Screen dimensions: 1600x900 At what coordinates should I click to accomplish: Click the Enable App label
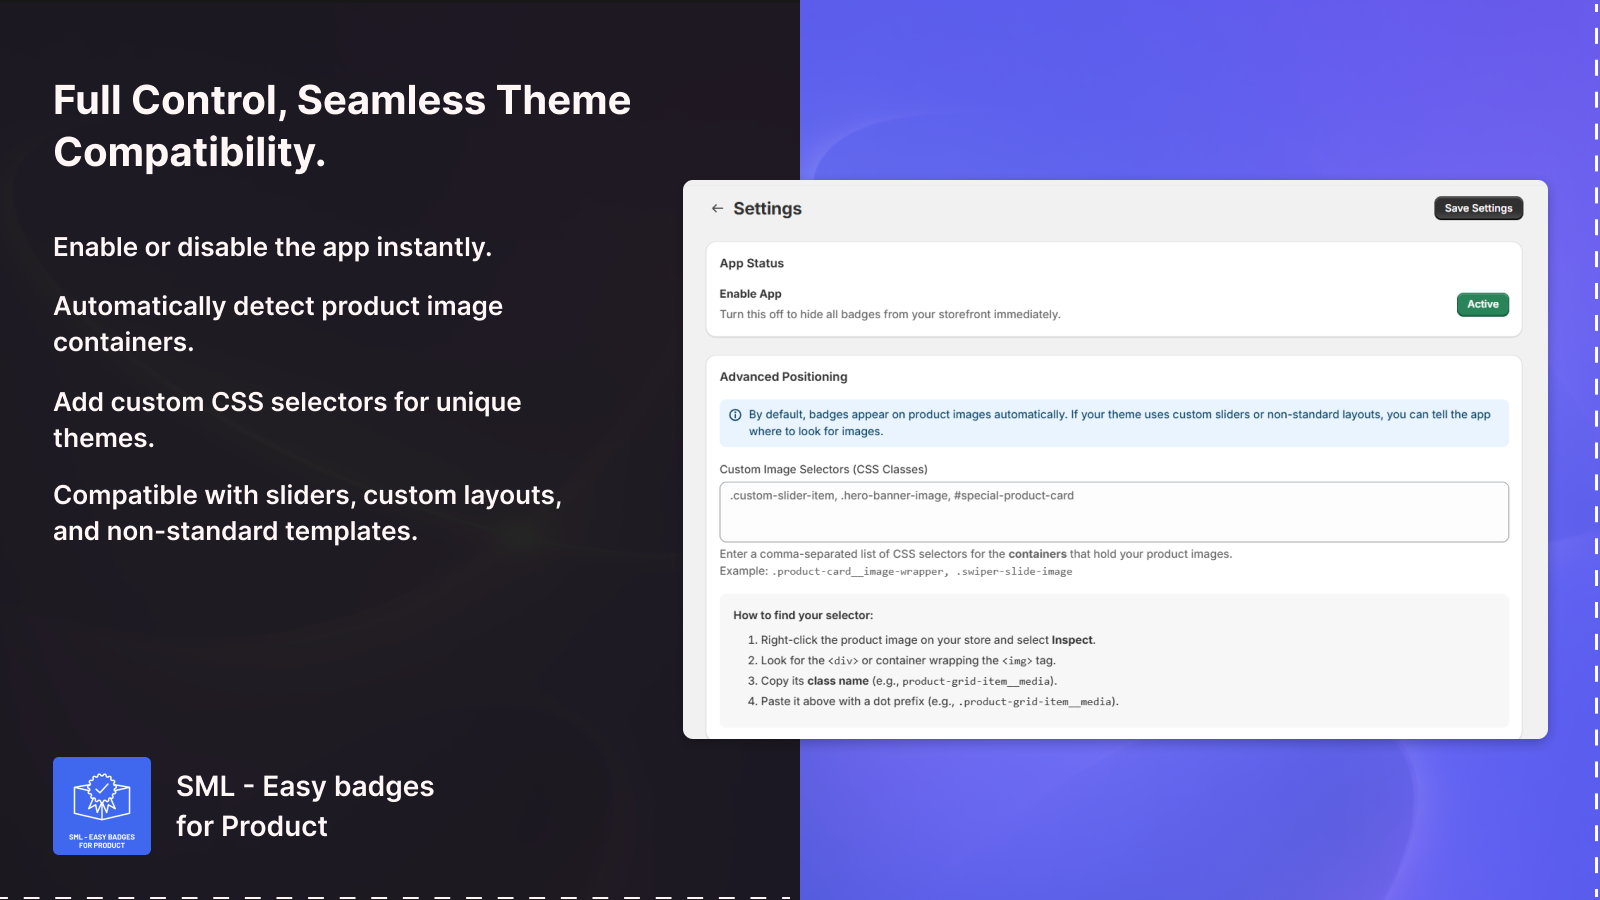[x=750, y=294]
